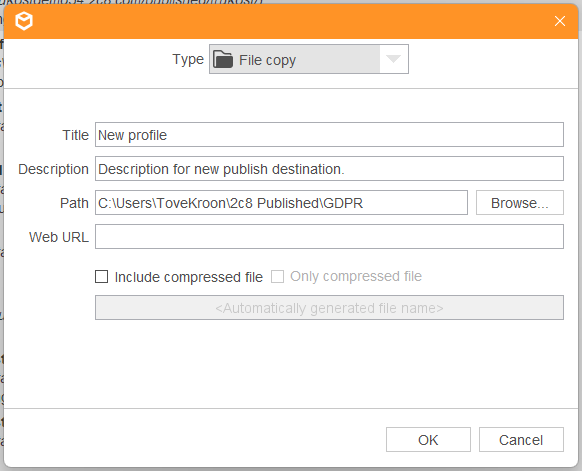582x471 pixels.
Task: Click the Description label
Action: point(53,169)
